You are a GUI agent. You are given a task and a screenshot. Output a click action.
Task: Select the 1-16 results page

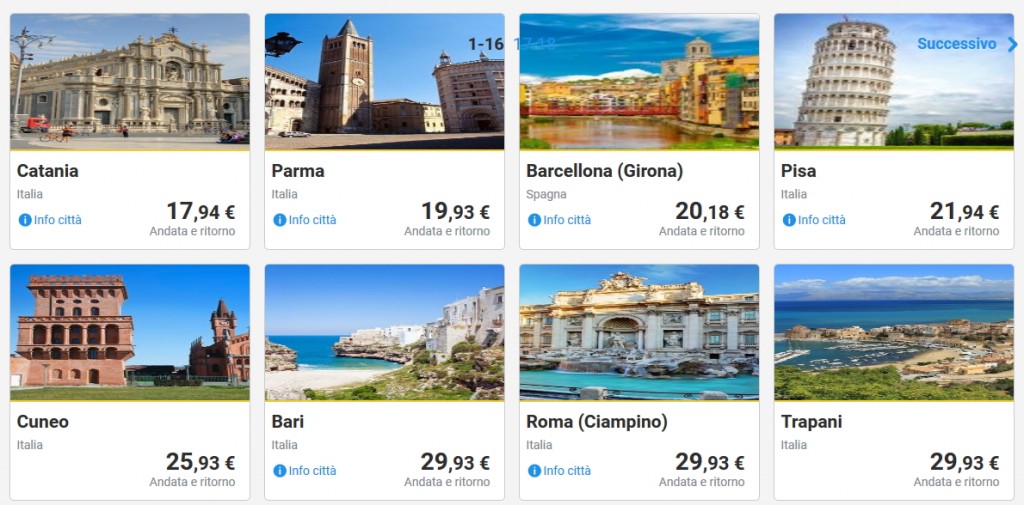486,44
